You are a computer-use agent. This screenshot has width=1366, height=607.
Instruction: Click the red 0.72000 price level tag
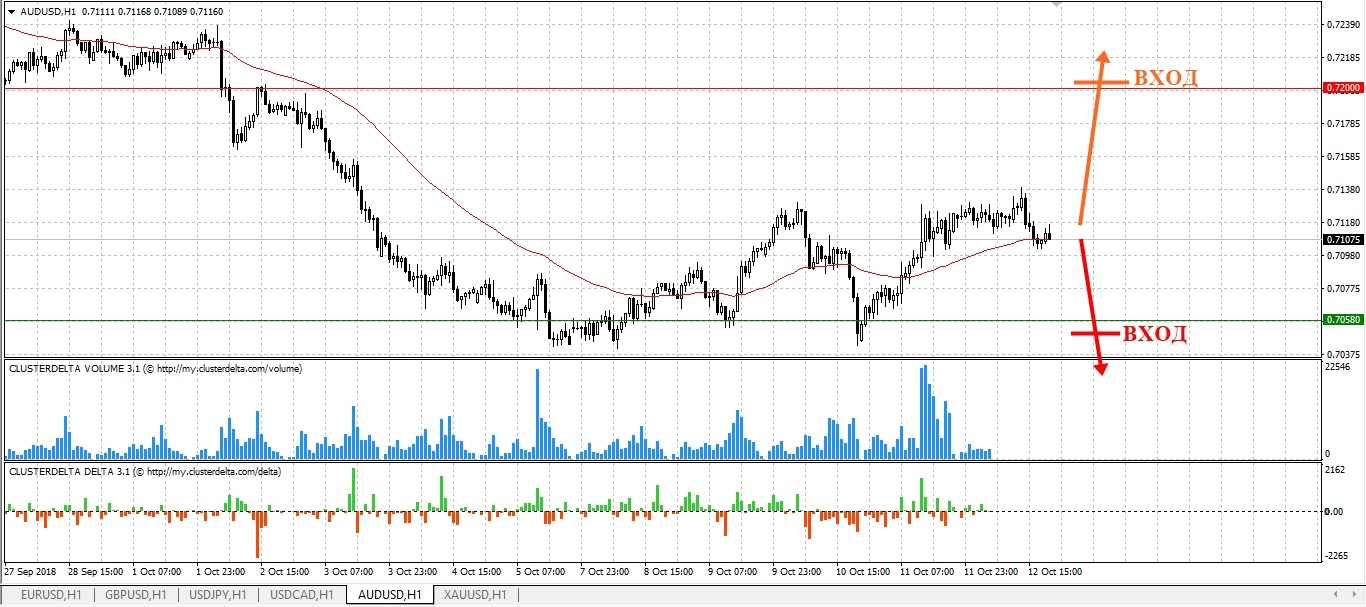(1342, 88)
